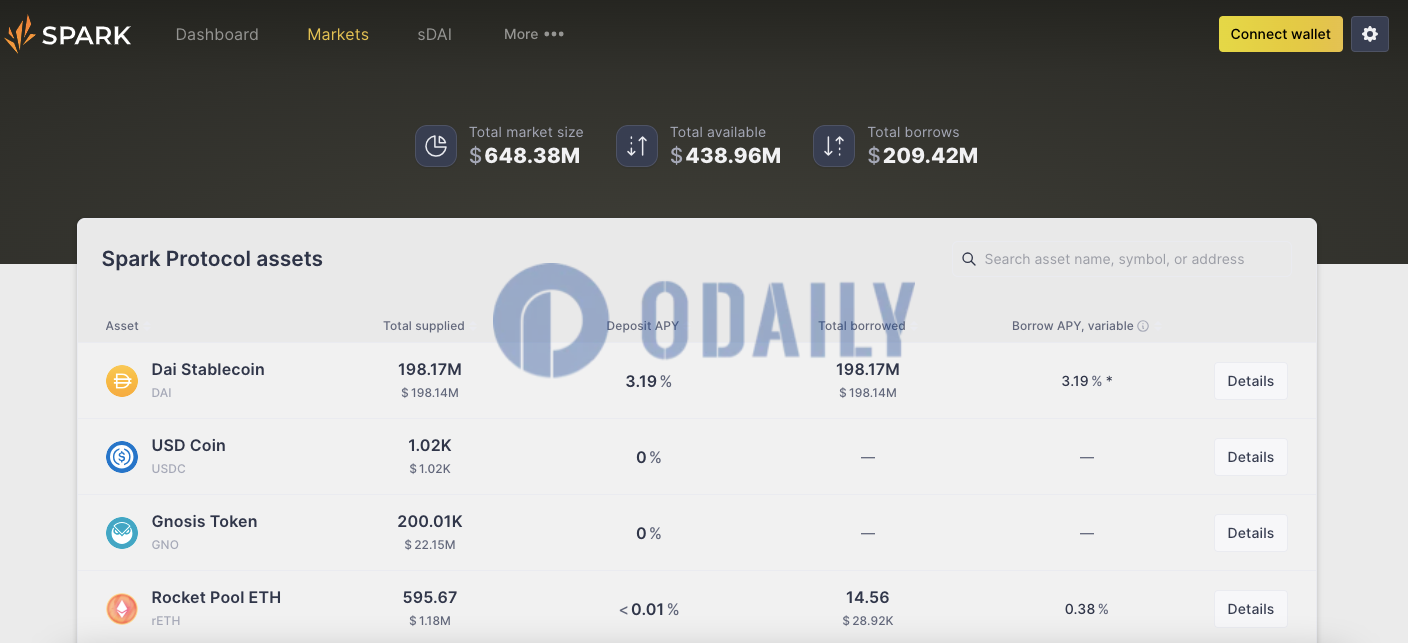Click the Spark Protocol assets heading

tap(212, 259)
